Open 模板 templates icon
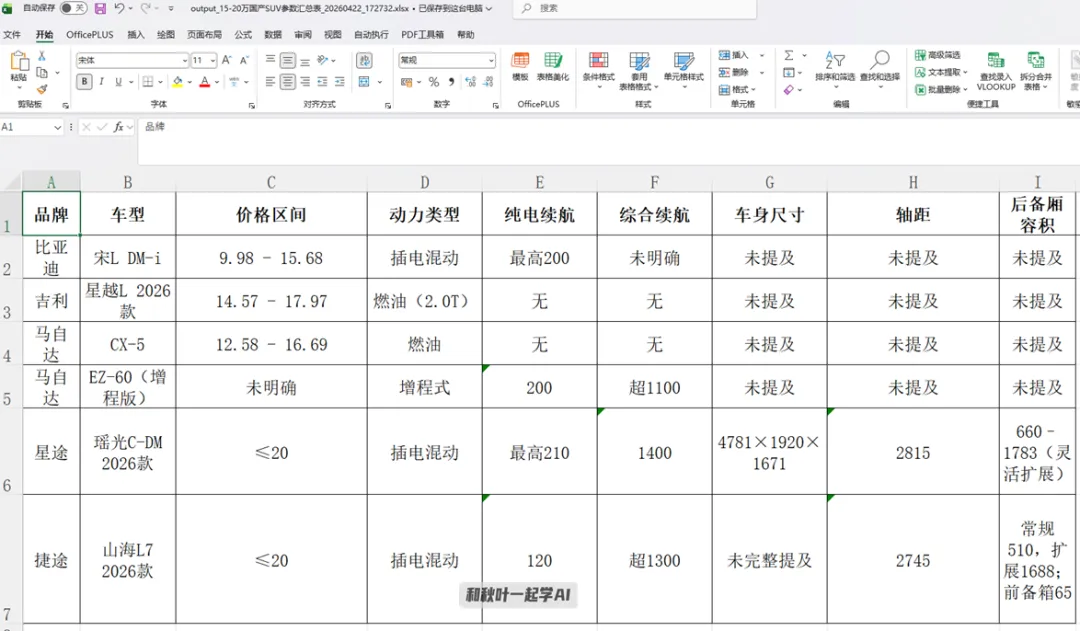Image resolution: width=1080 pixels, height=631 pixels. point(521,66)
